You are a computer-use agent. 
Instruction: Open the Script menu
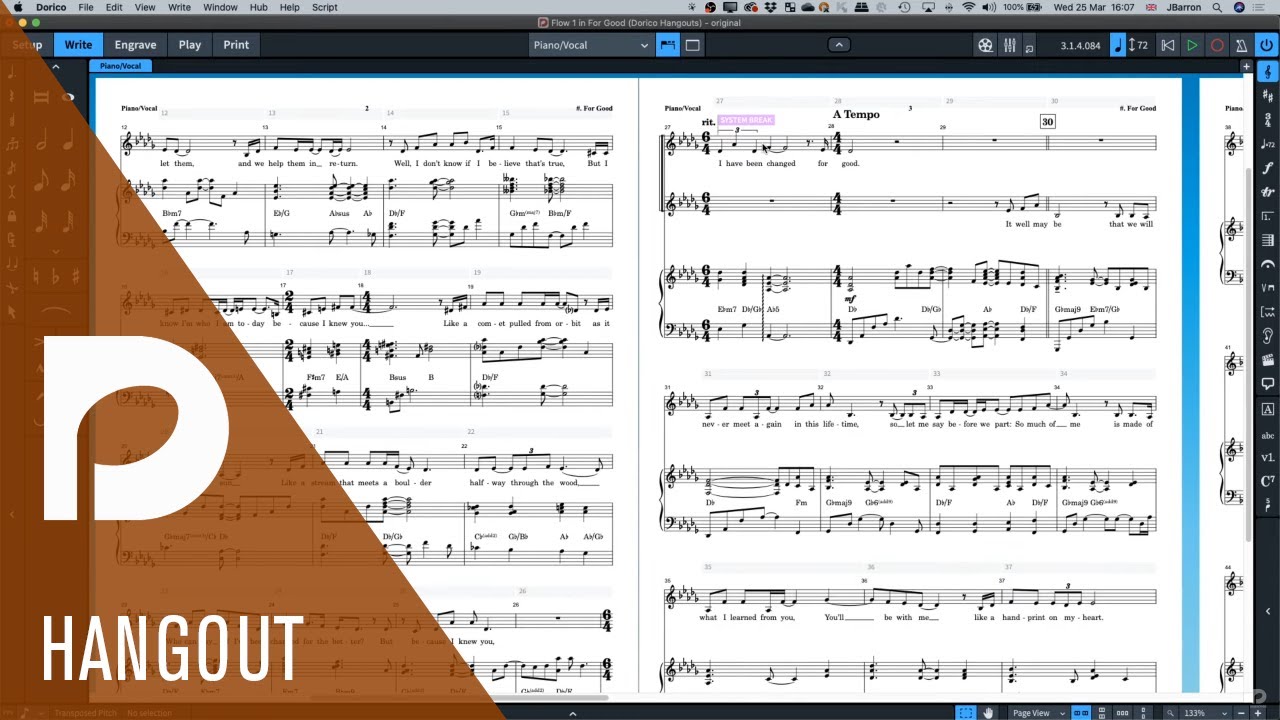click(325, 7)
